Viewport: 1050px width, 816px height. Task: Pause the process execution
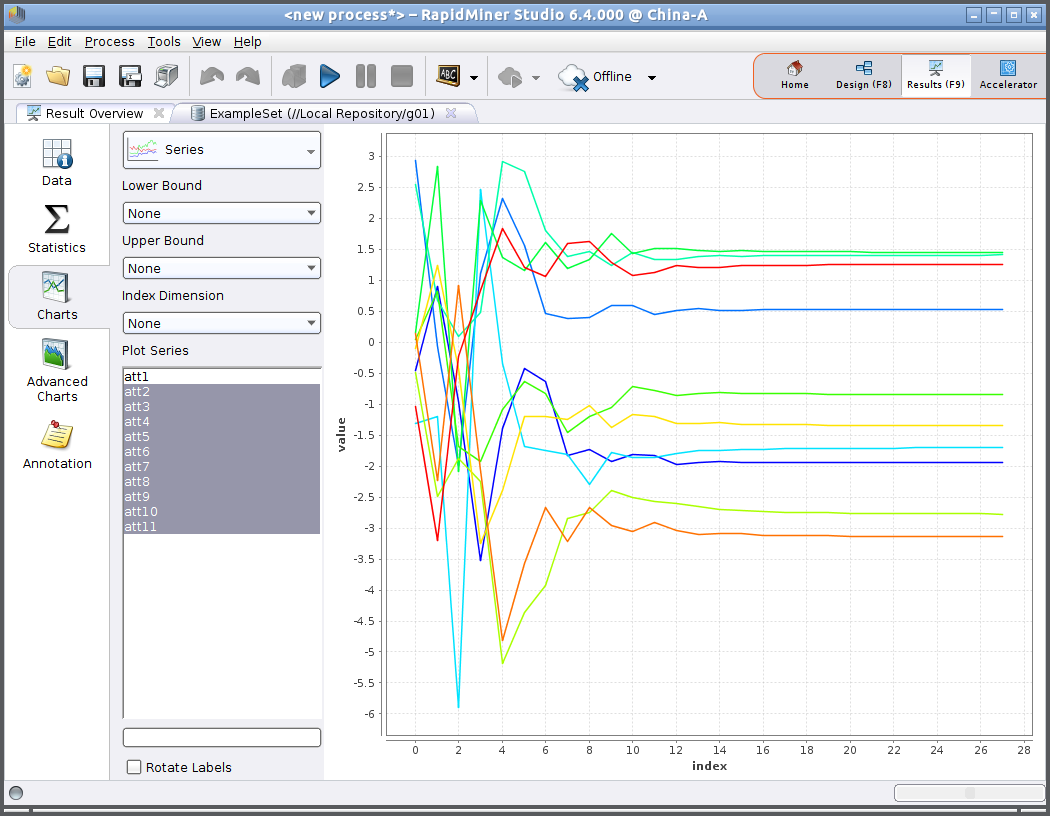(366, 76)
